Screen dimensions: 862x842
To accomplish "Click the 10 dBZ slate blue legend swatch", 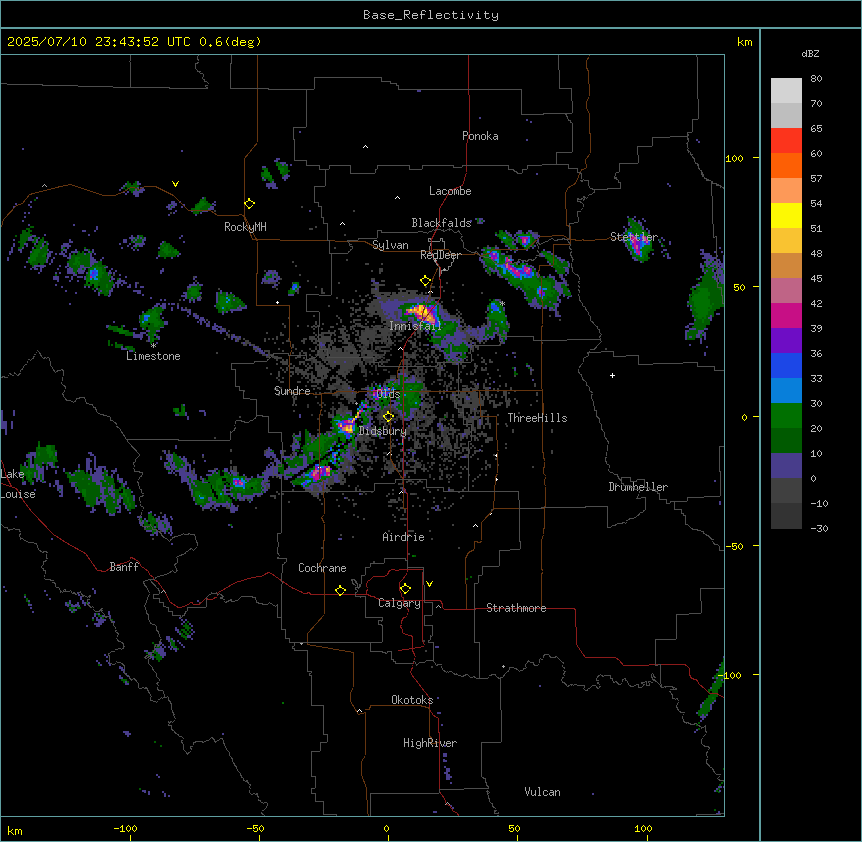I will click(x=786, y=466).
